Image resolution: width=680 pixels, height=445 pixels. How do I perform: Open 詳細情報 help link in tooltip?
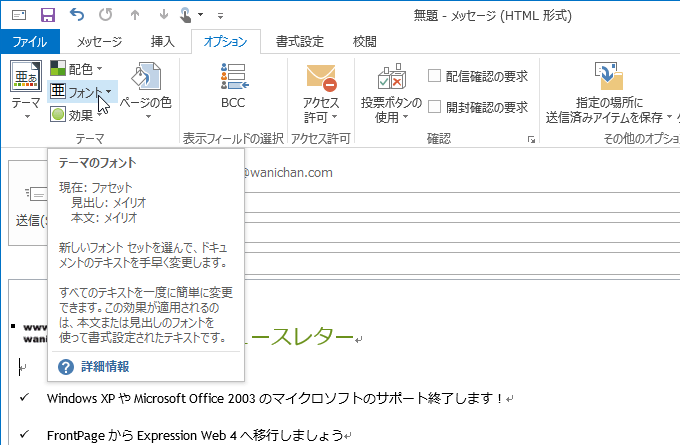[x=105, y=366]
